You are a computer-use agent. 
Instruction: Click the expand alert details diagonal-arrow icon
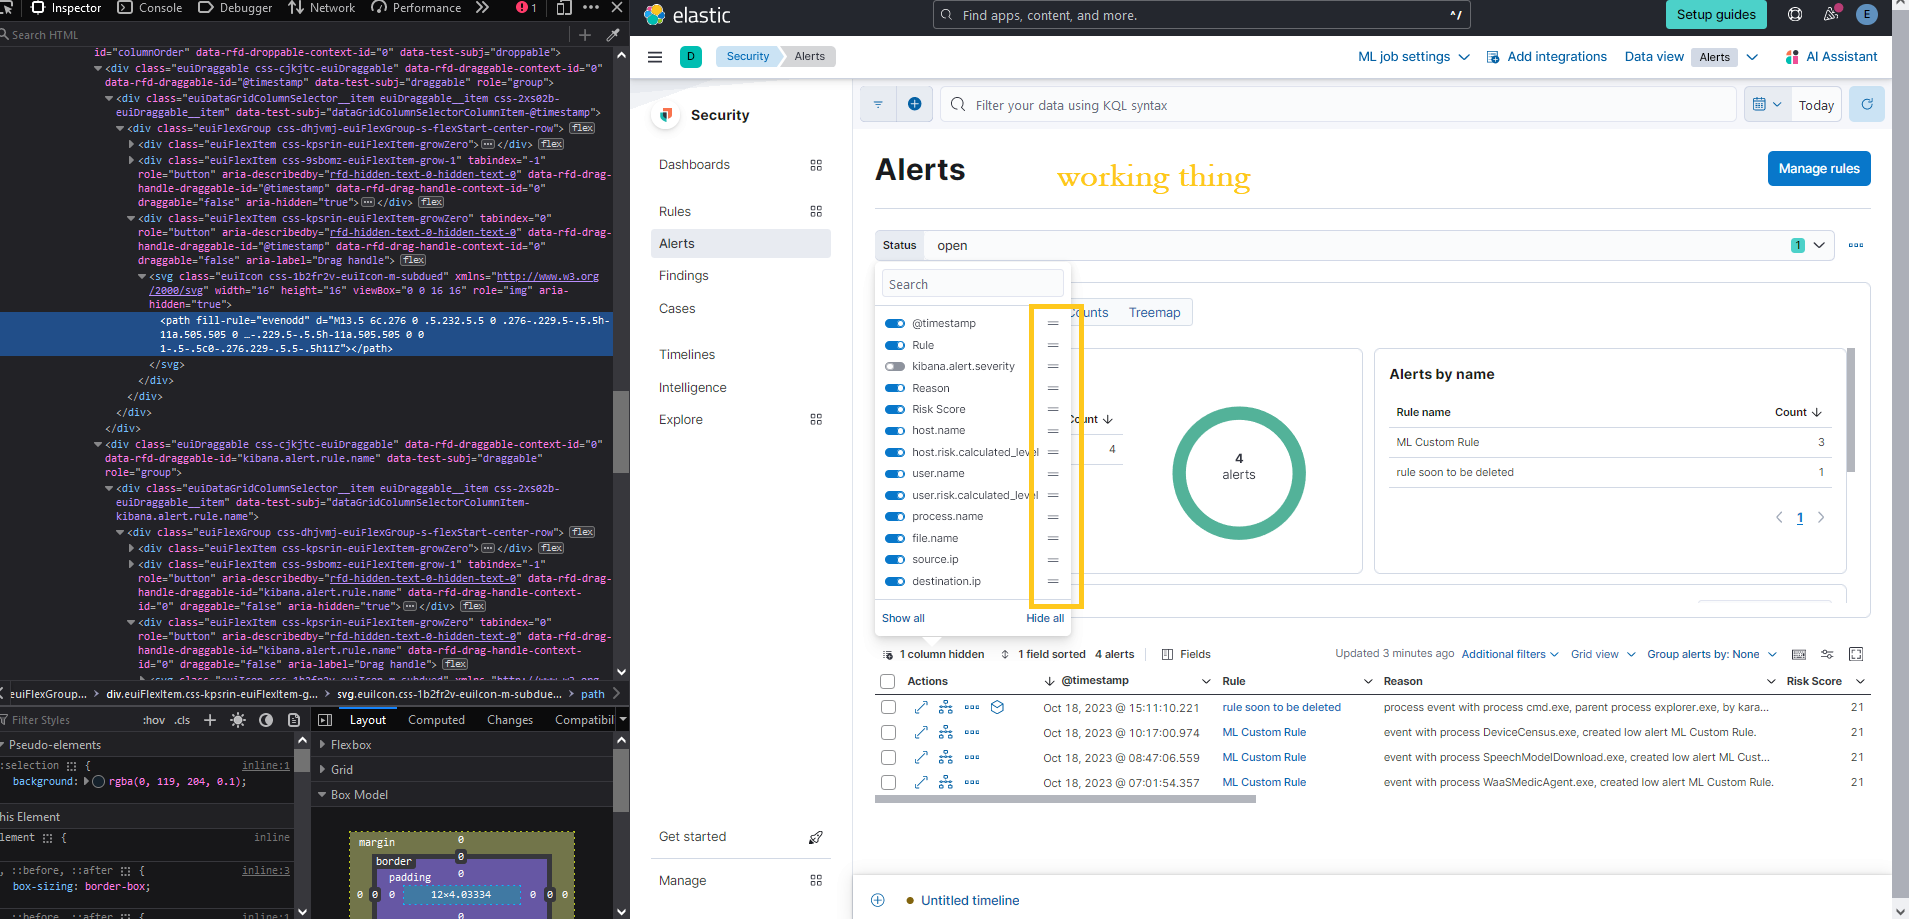(920, 707)
